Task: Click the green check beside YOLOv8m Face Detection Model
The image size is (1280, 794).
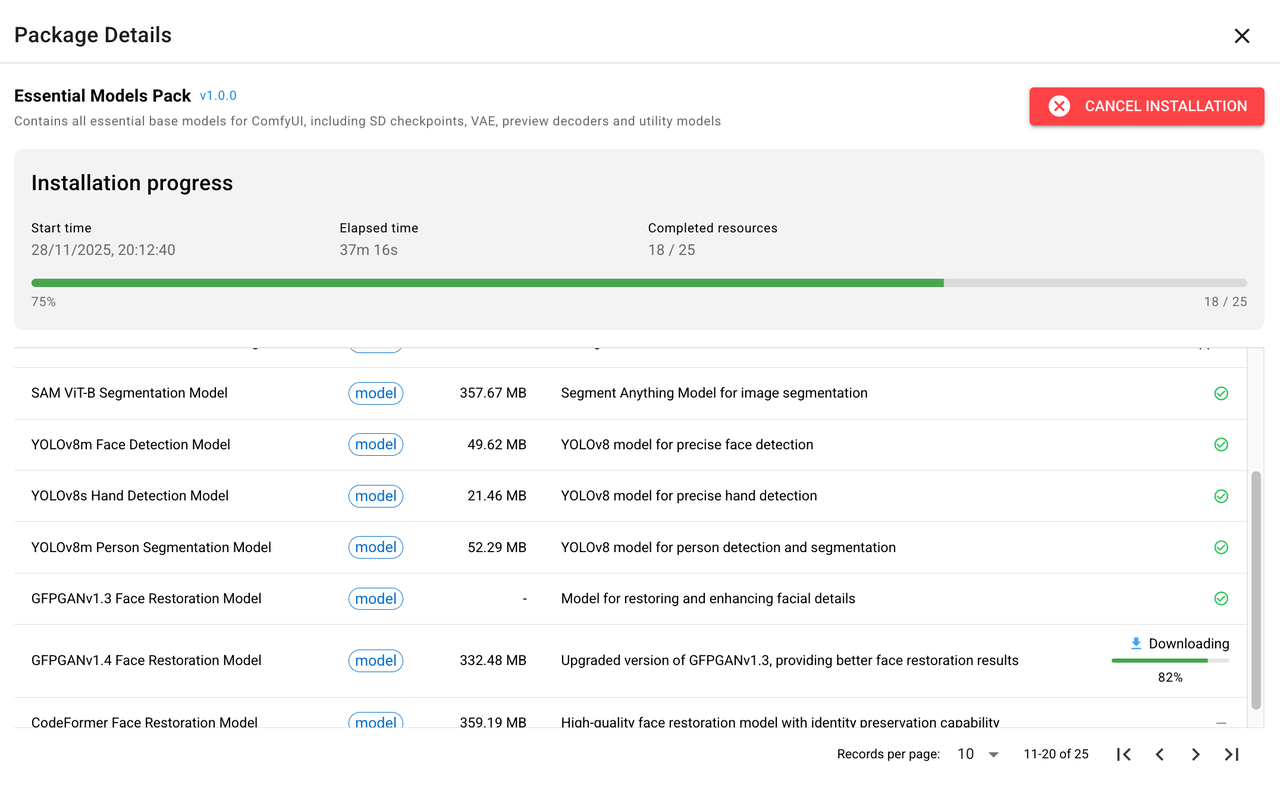Action: tap(1221, 444)
